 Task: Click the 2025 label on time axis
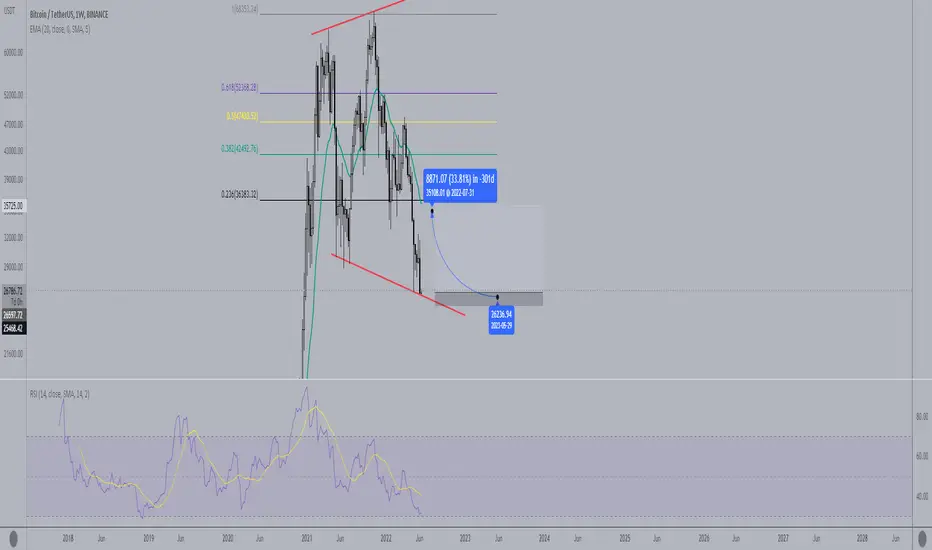625,539
